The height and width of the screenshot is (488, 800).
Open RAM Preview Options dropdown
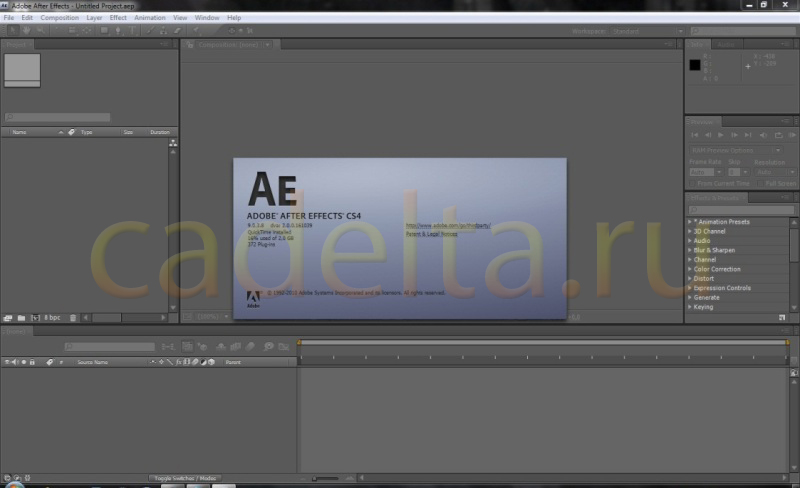(736, 151)
